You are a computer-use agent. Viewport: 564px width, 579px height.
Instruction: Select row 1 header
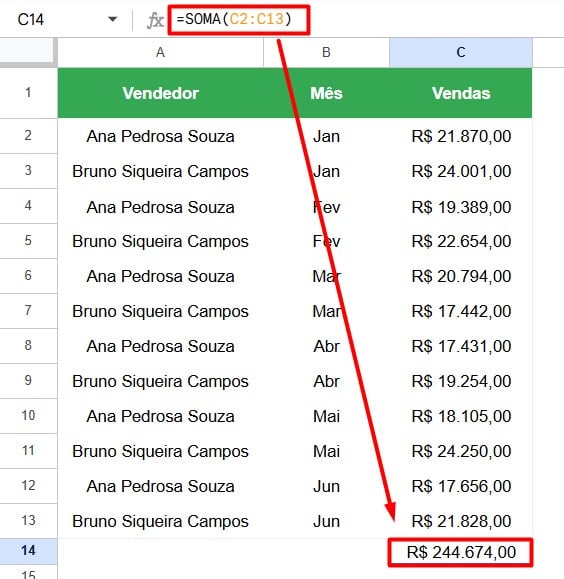tap(28, 93)
